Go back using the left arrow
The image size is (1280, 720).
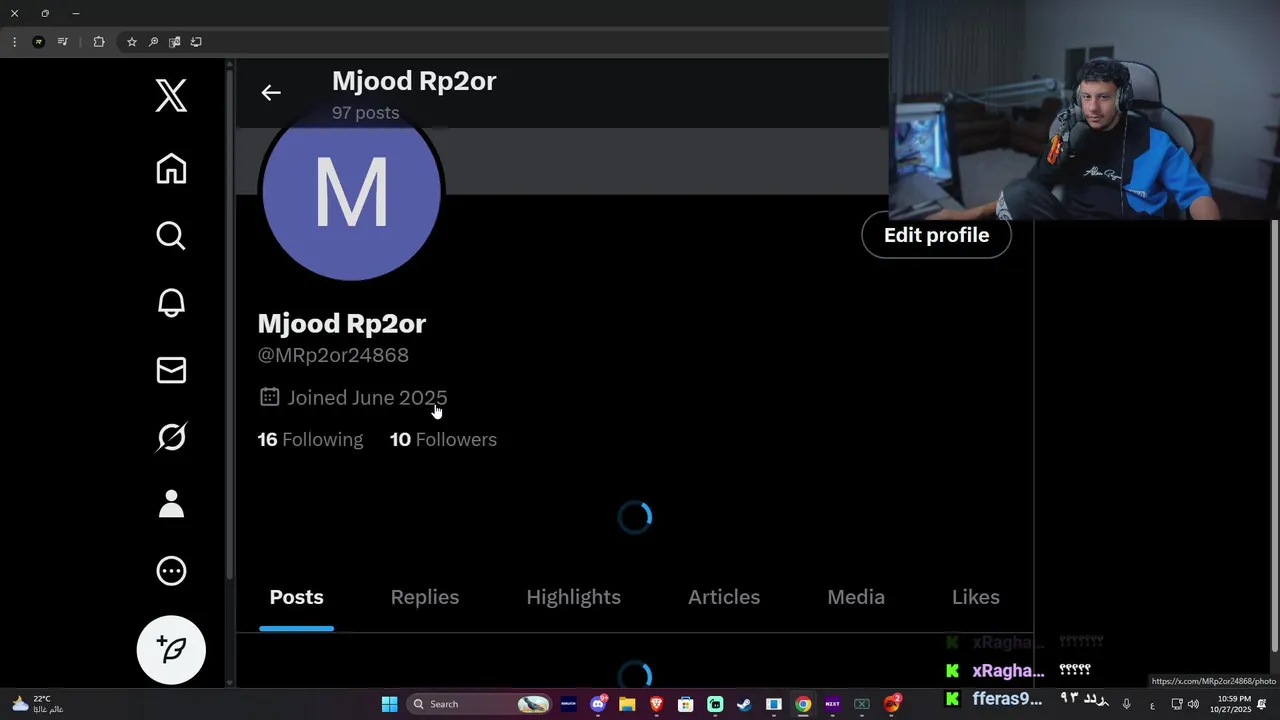271,93
